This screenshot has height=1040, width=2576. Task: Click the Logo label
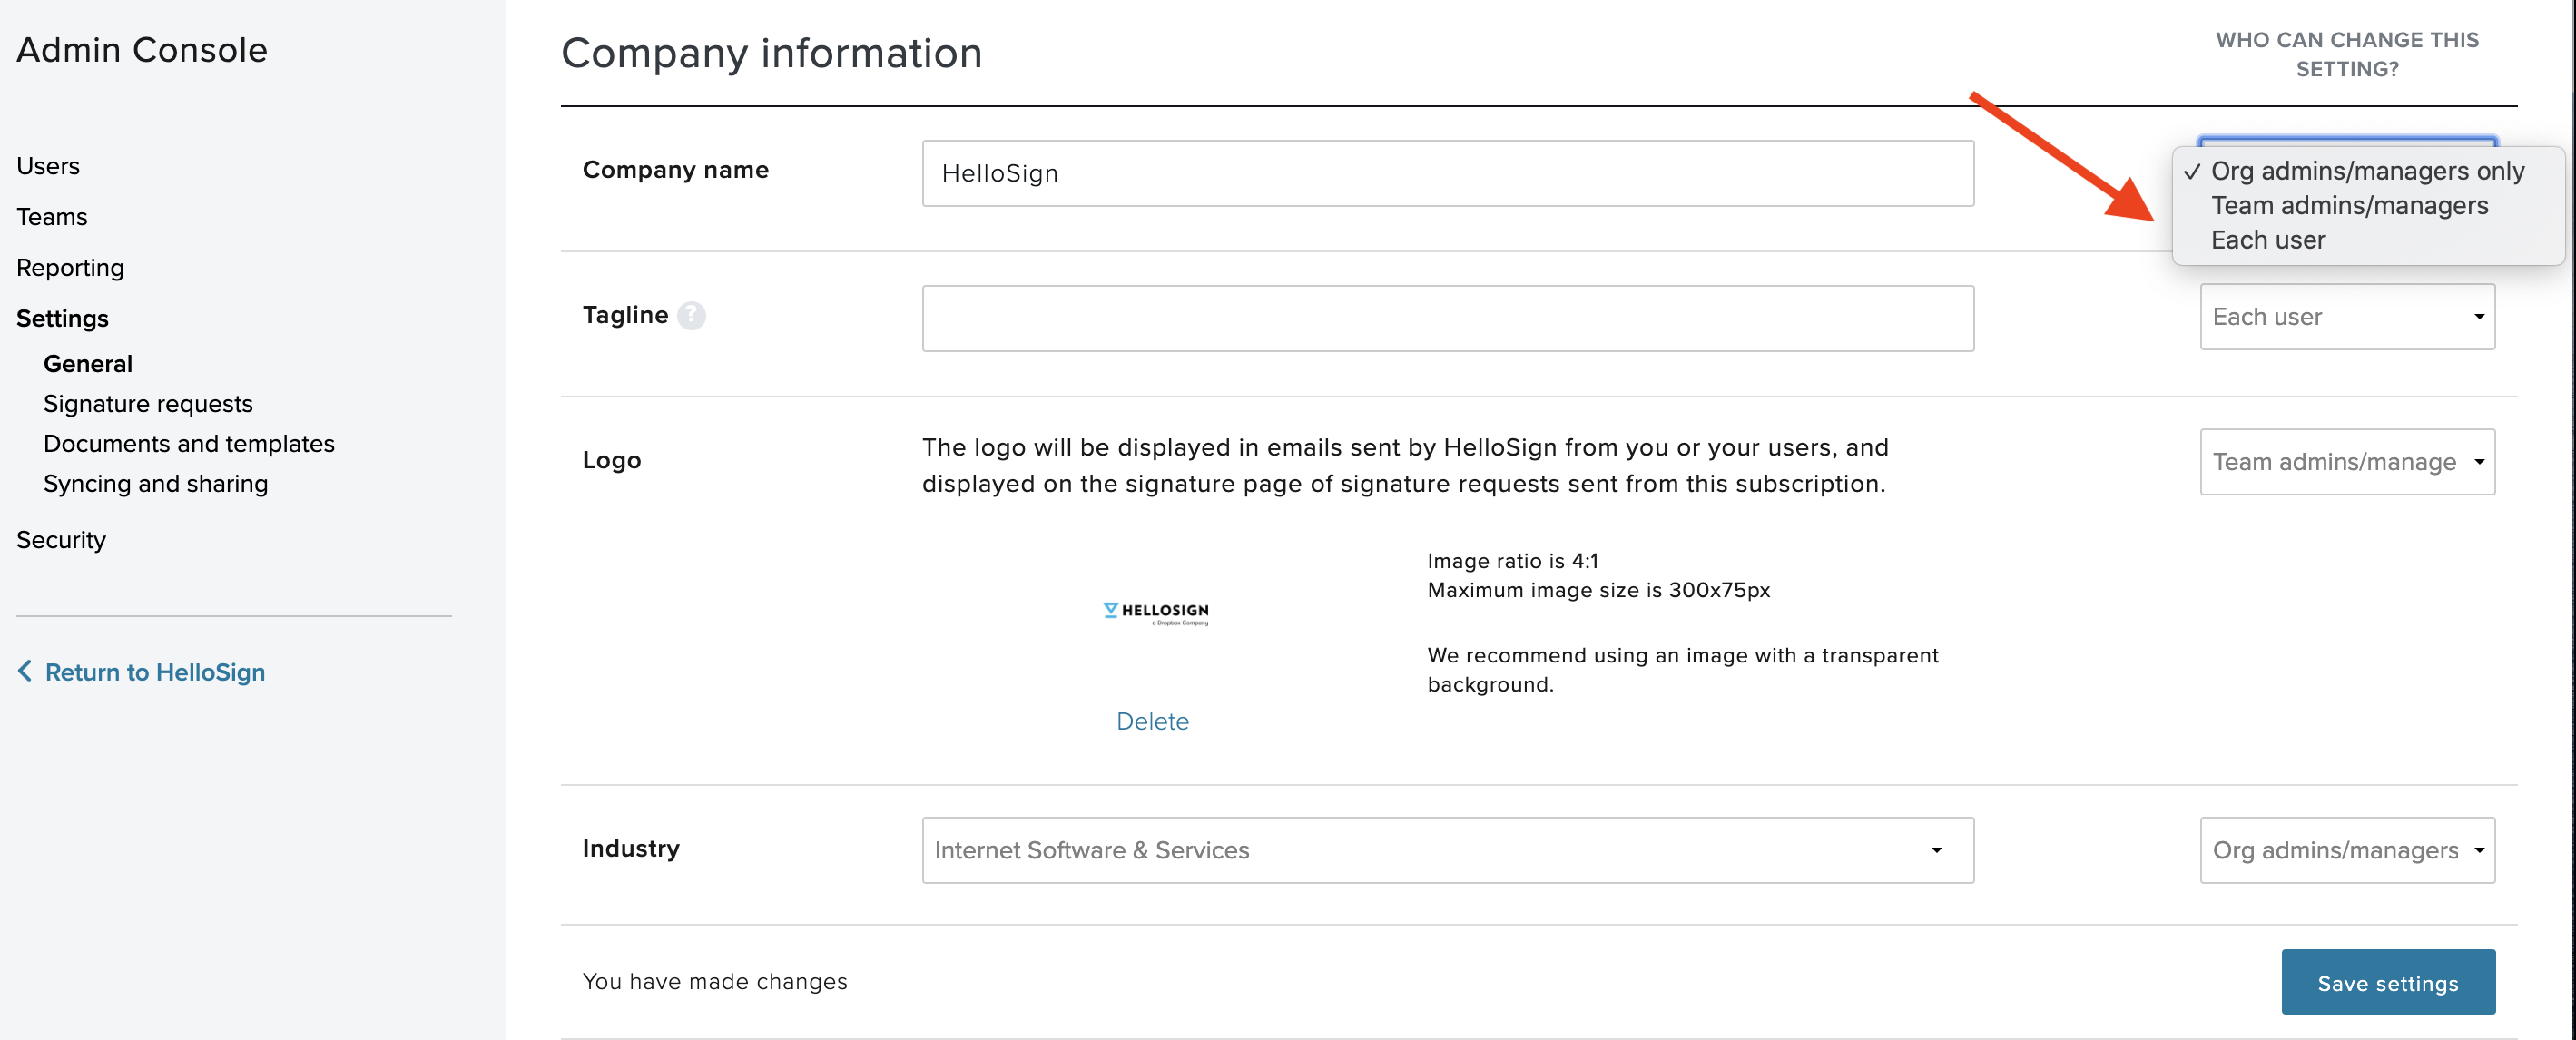[x=612, y=461]
